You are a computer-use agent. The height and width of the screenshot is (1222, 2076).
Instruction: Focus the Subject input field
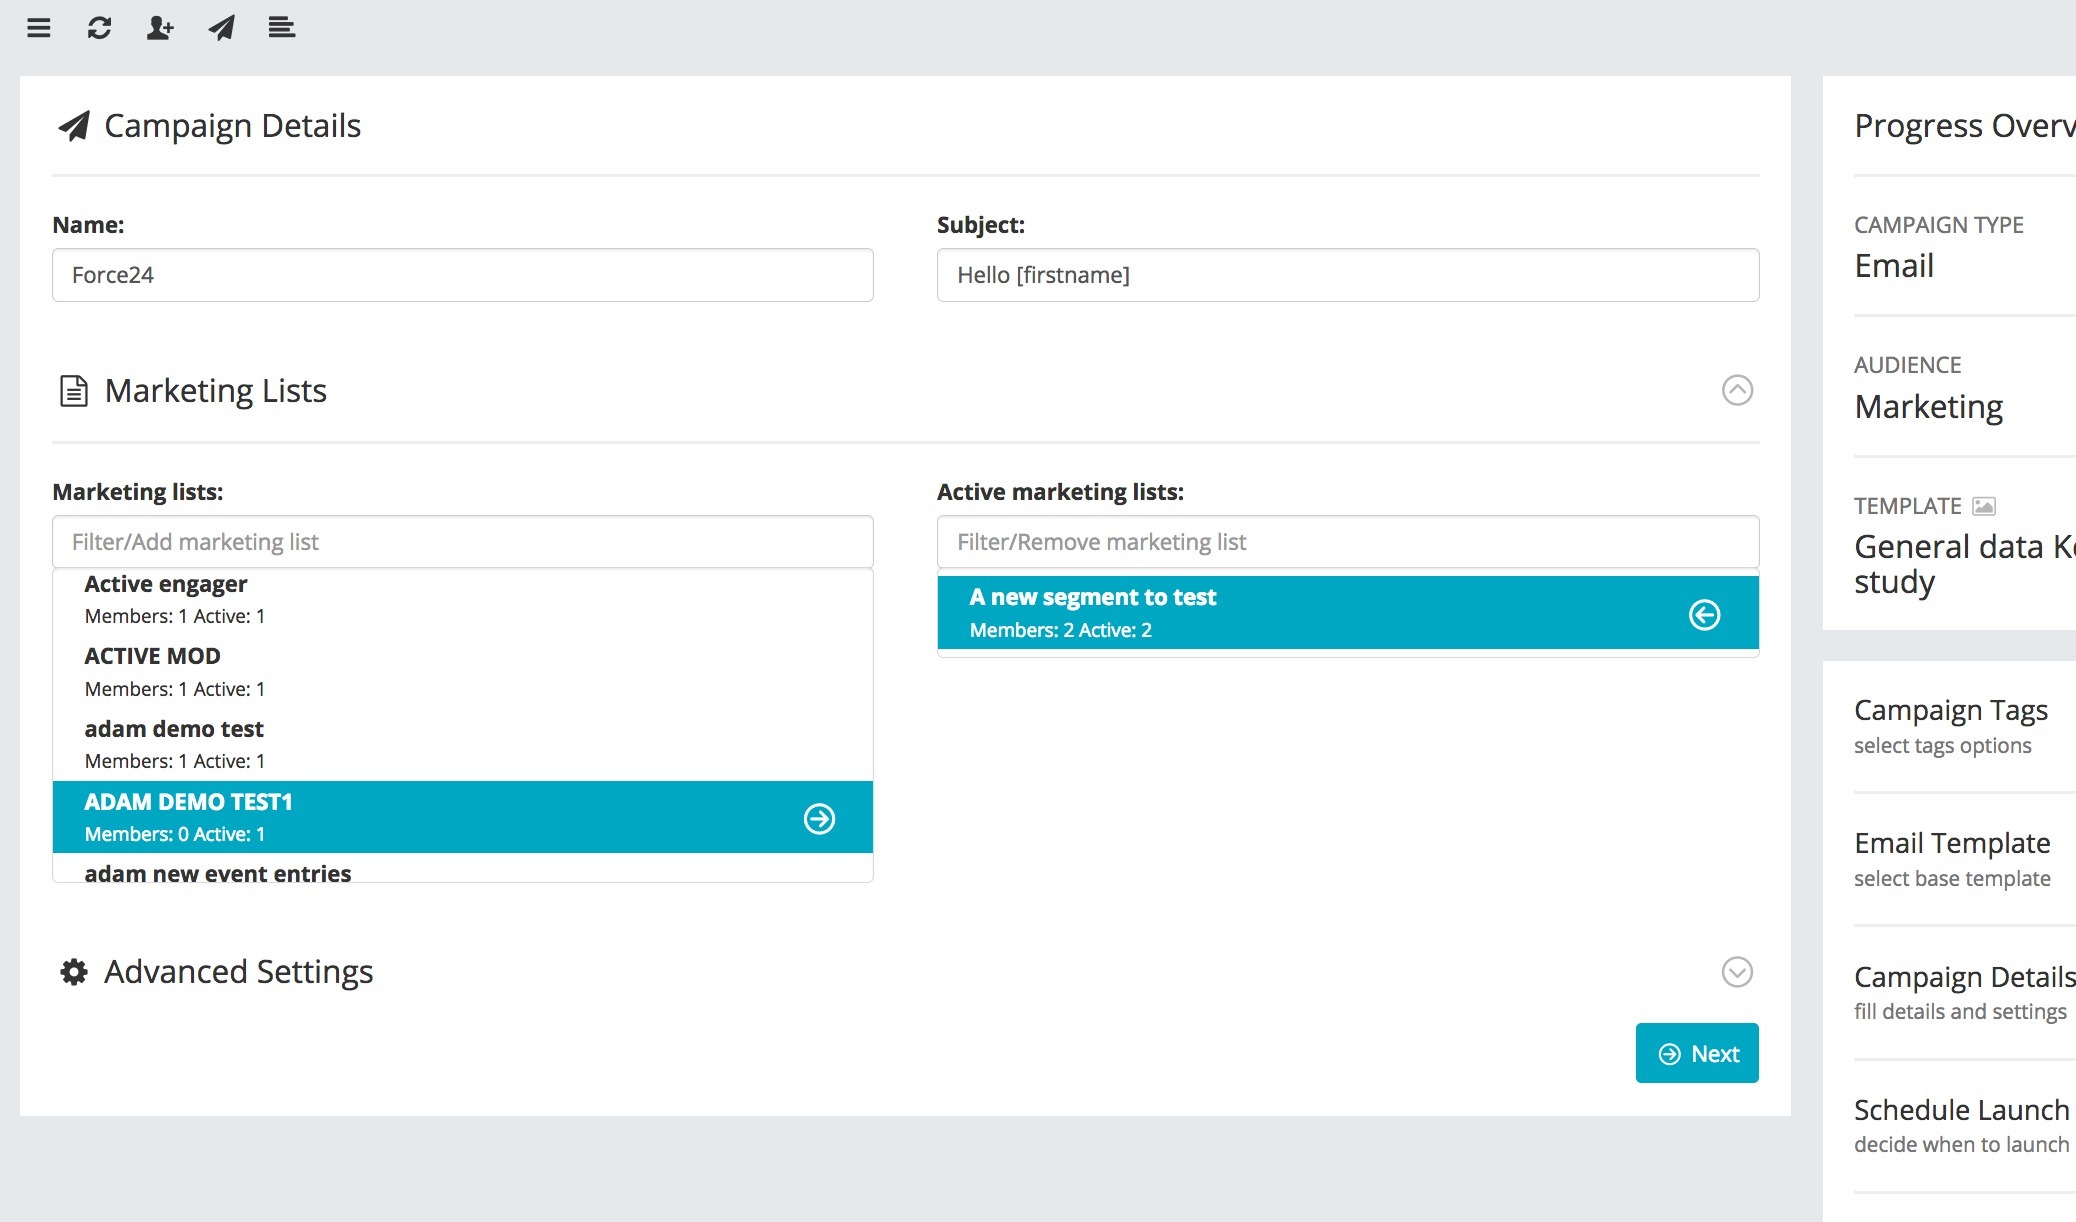click(1348, 275)
